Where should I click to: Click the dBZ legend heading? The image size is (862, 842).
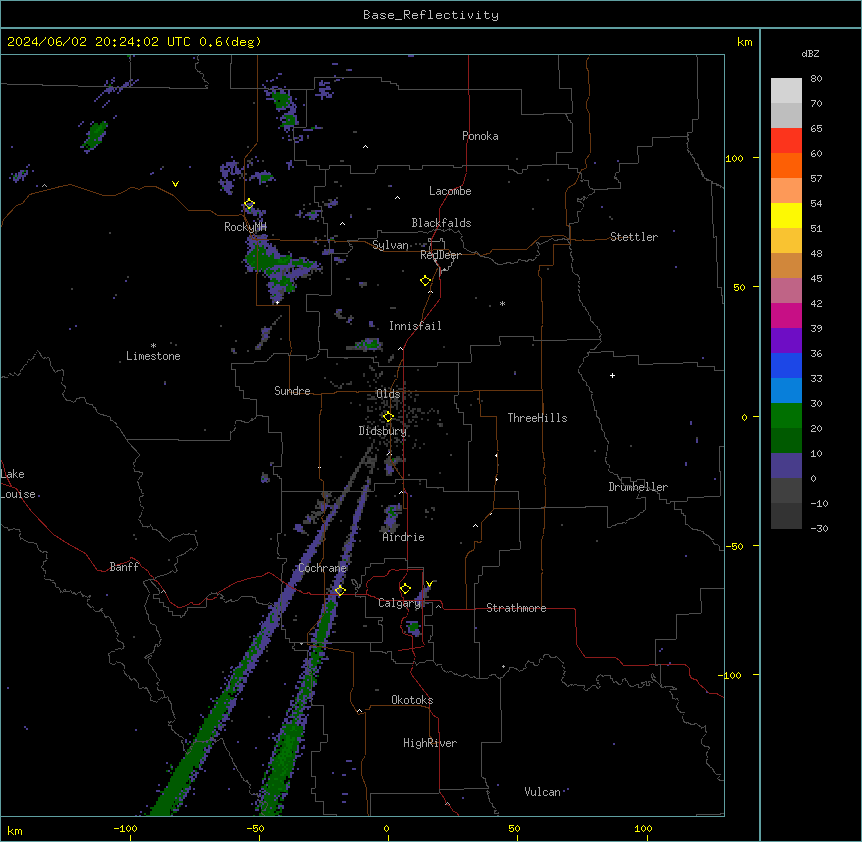[x=810, y=54]
